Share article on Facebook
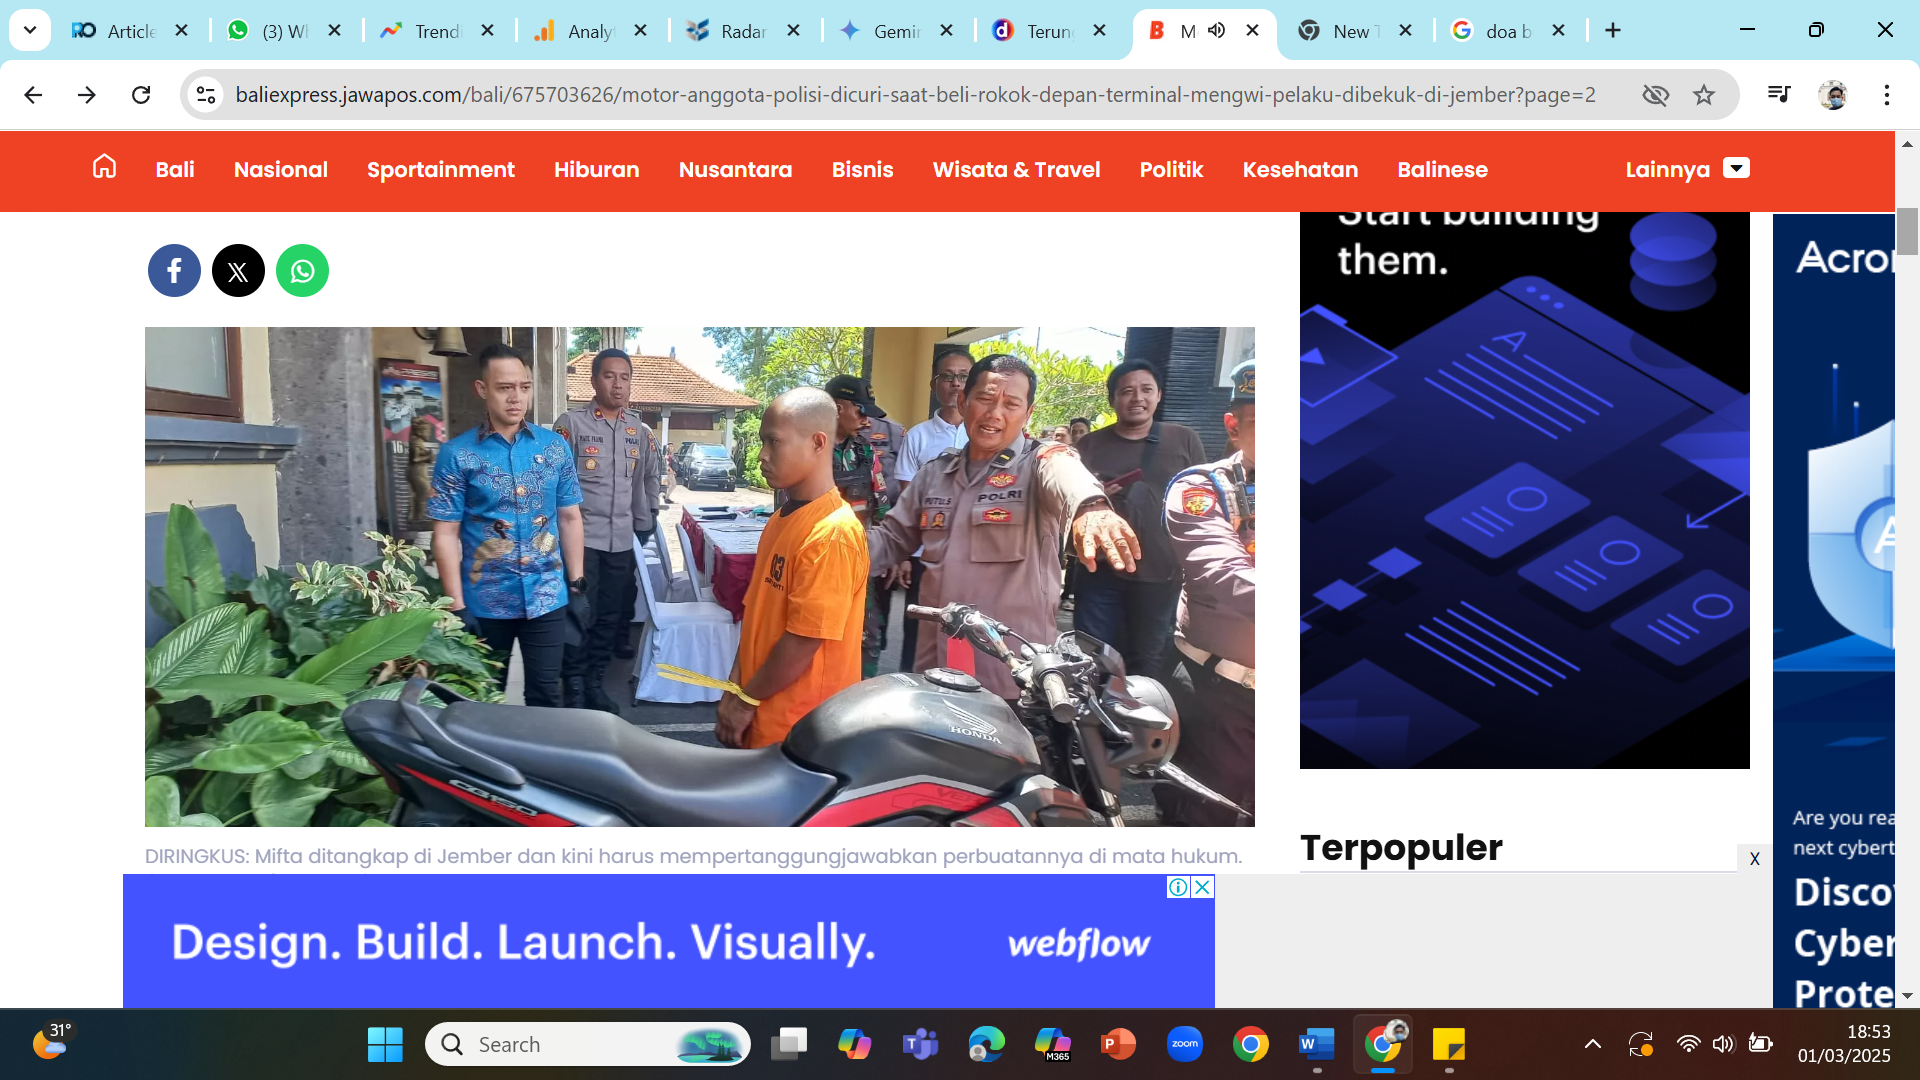Screen dimensions: 1920x1080 [174, 271]
